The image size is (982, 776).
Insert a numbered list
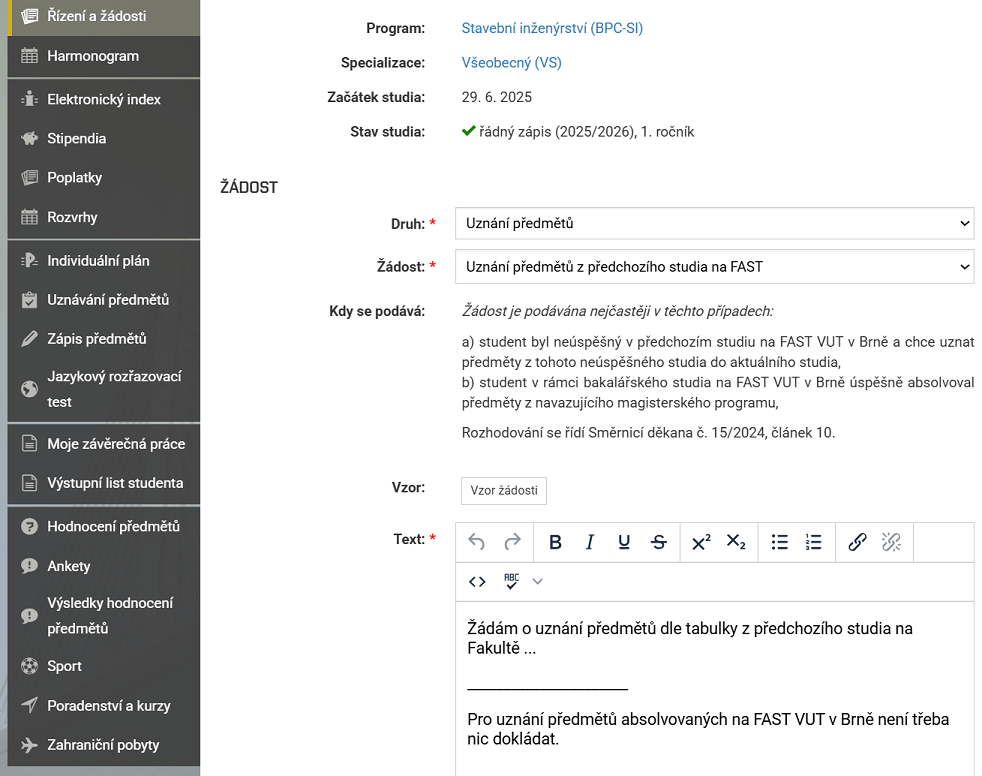pos(814,542)
